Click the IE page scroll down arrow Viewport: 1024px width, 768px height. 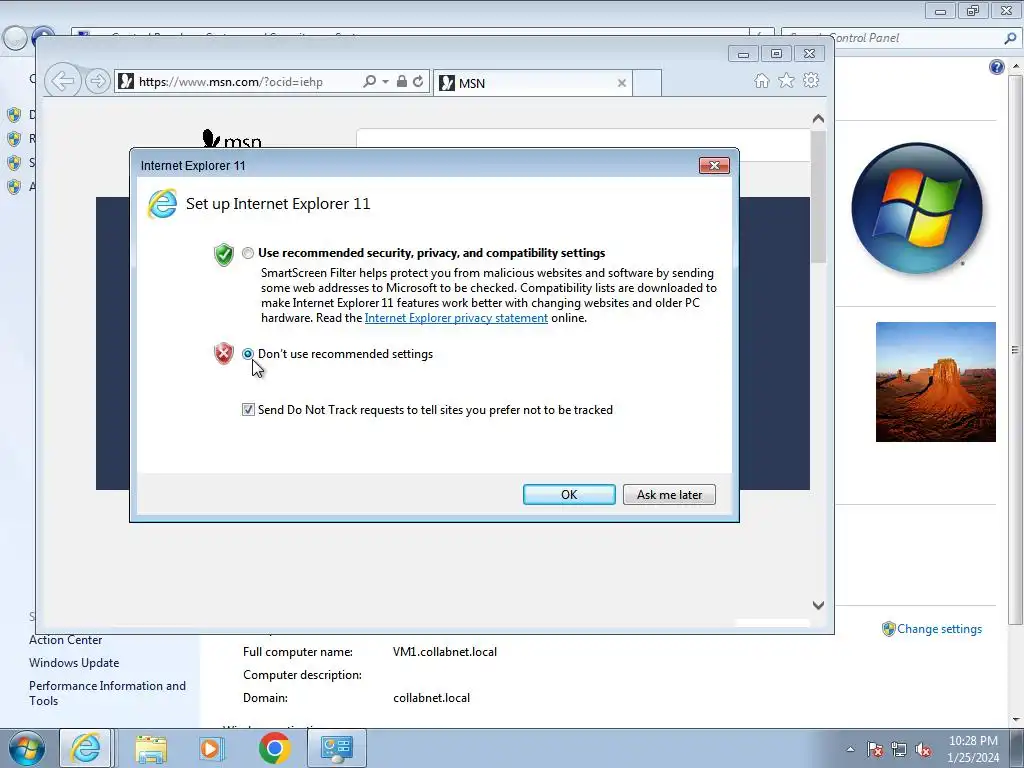pos(818,605)
